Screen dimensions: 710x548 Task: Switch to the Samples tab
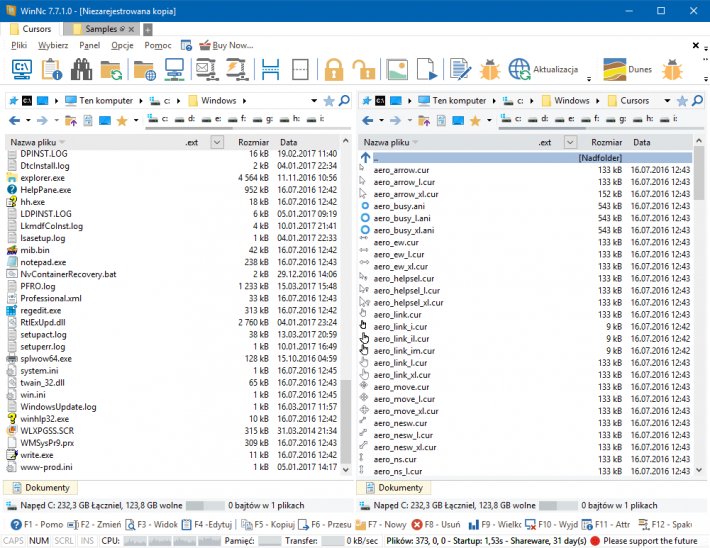tap(101, 29)
